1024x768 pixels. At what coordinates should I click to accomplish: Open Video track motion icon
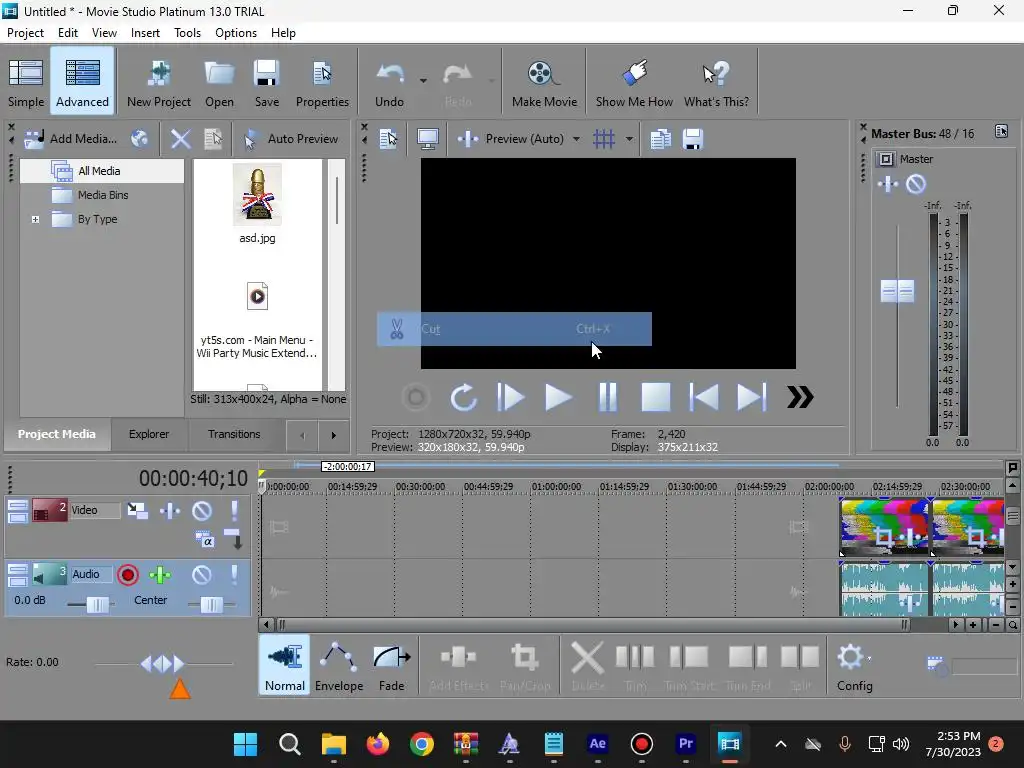click(x=137, y=510)
